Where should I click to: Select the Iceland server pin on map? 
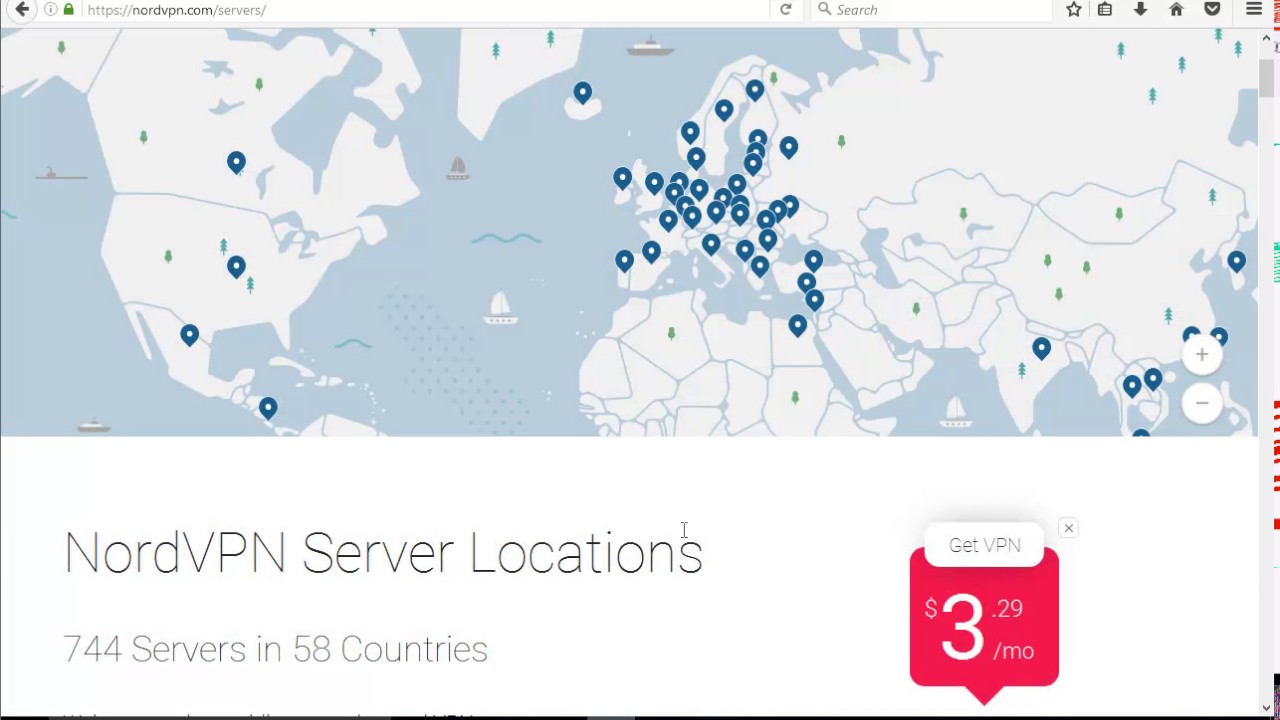(583, 93)
